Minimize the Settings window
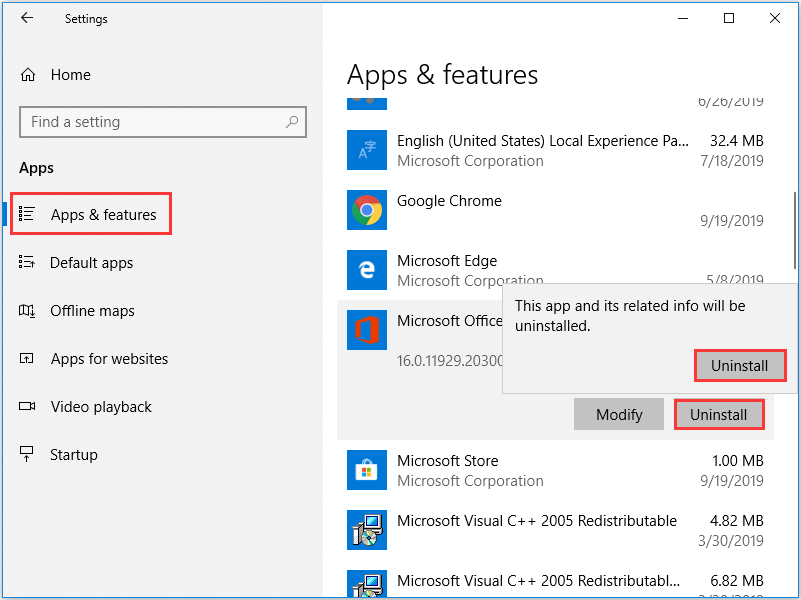 (x=683, y=18)
